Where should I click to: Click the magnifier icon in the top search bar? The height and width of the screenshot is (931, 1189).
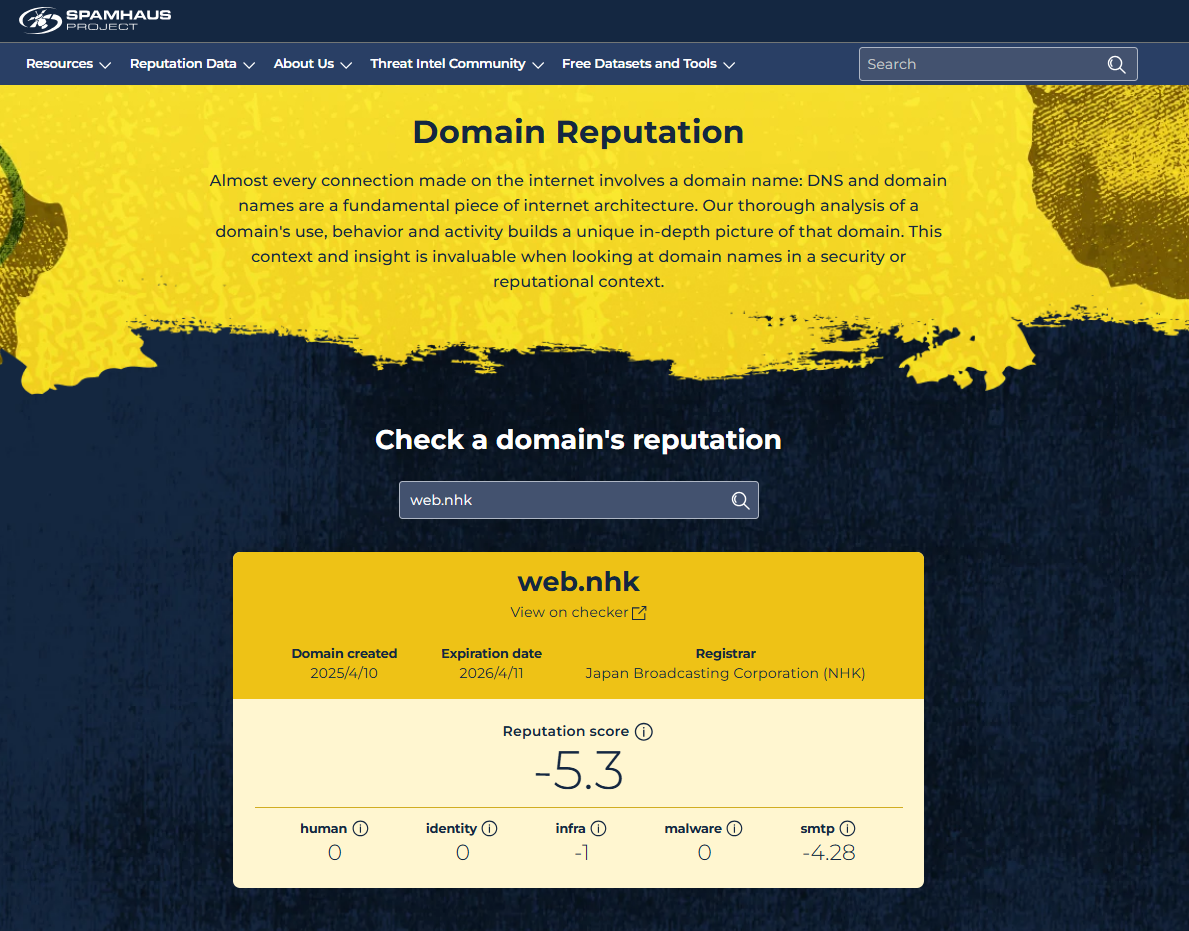pos(1116,64)
